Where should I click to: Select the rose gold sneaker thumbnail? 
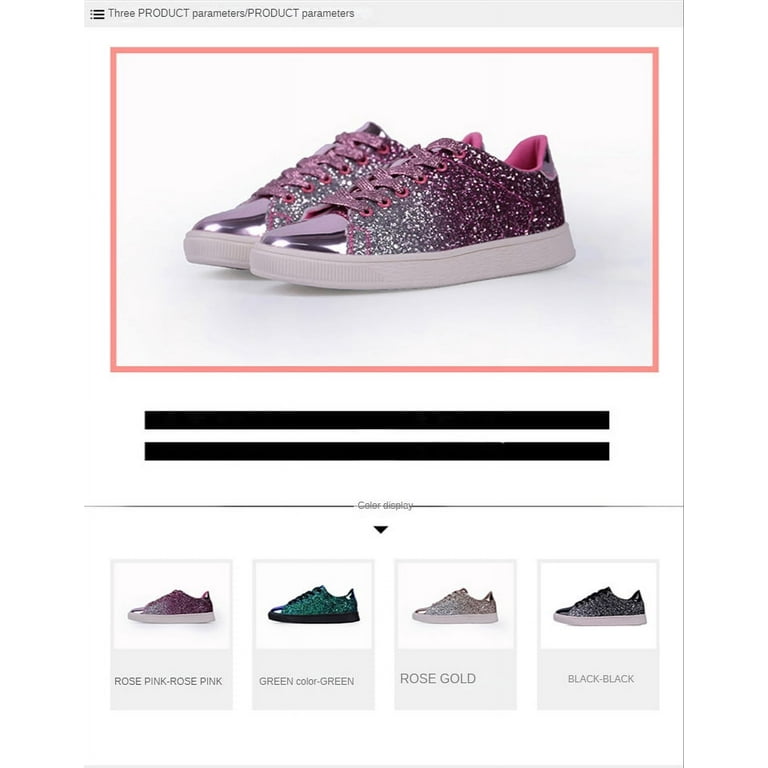point(456,605)
